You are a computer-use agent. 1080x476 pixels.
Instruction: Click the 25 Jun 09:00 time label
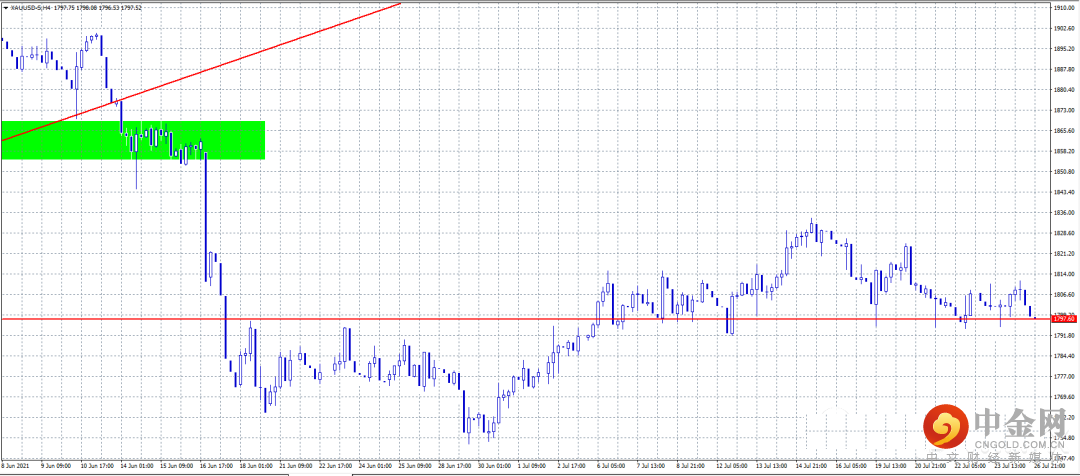pyautogui.click(x=415, y=466)
